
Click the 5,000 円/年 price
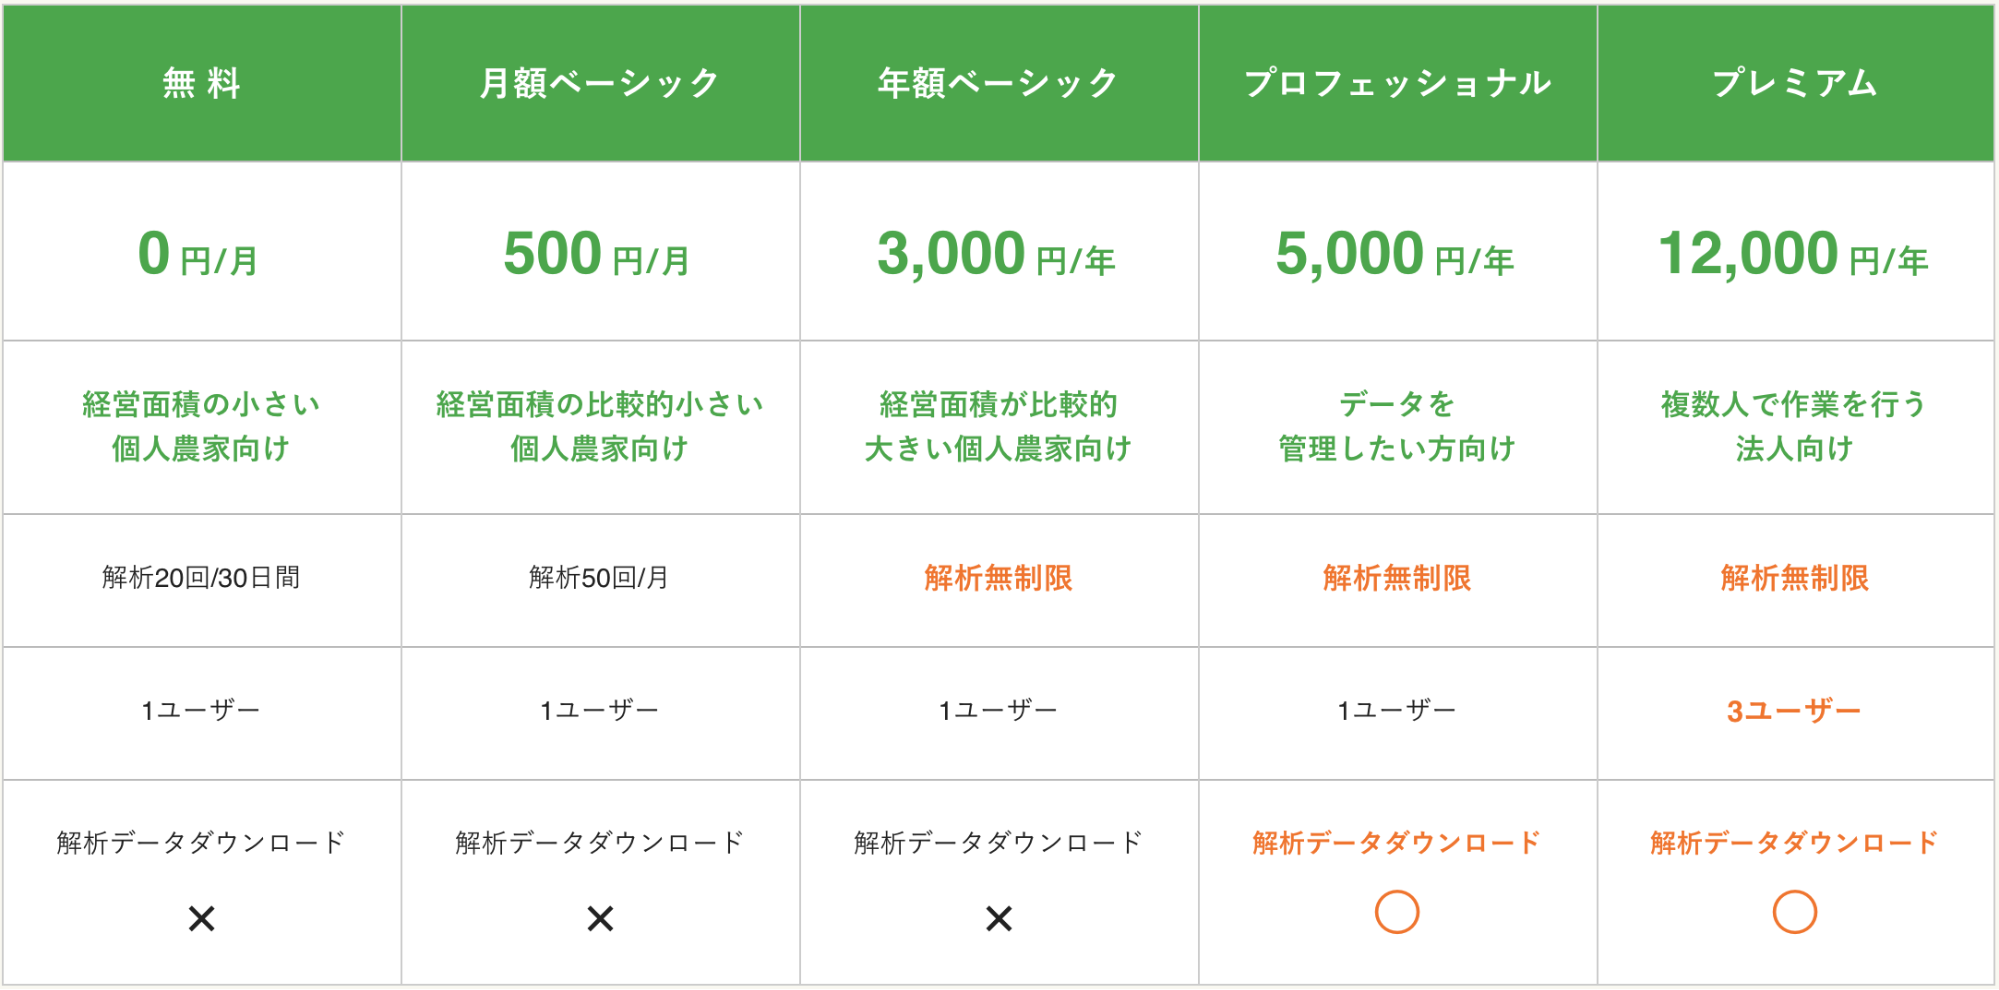1395,254
